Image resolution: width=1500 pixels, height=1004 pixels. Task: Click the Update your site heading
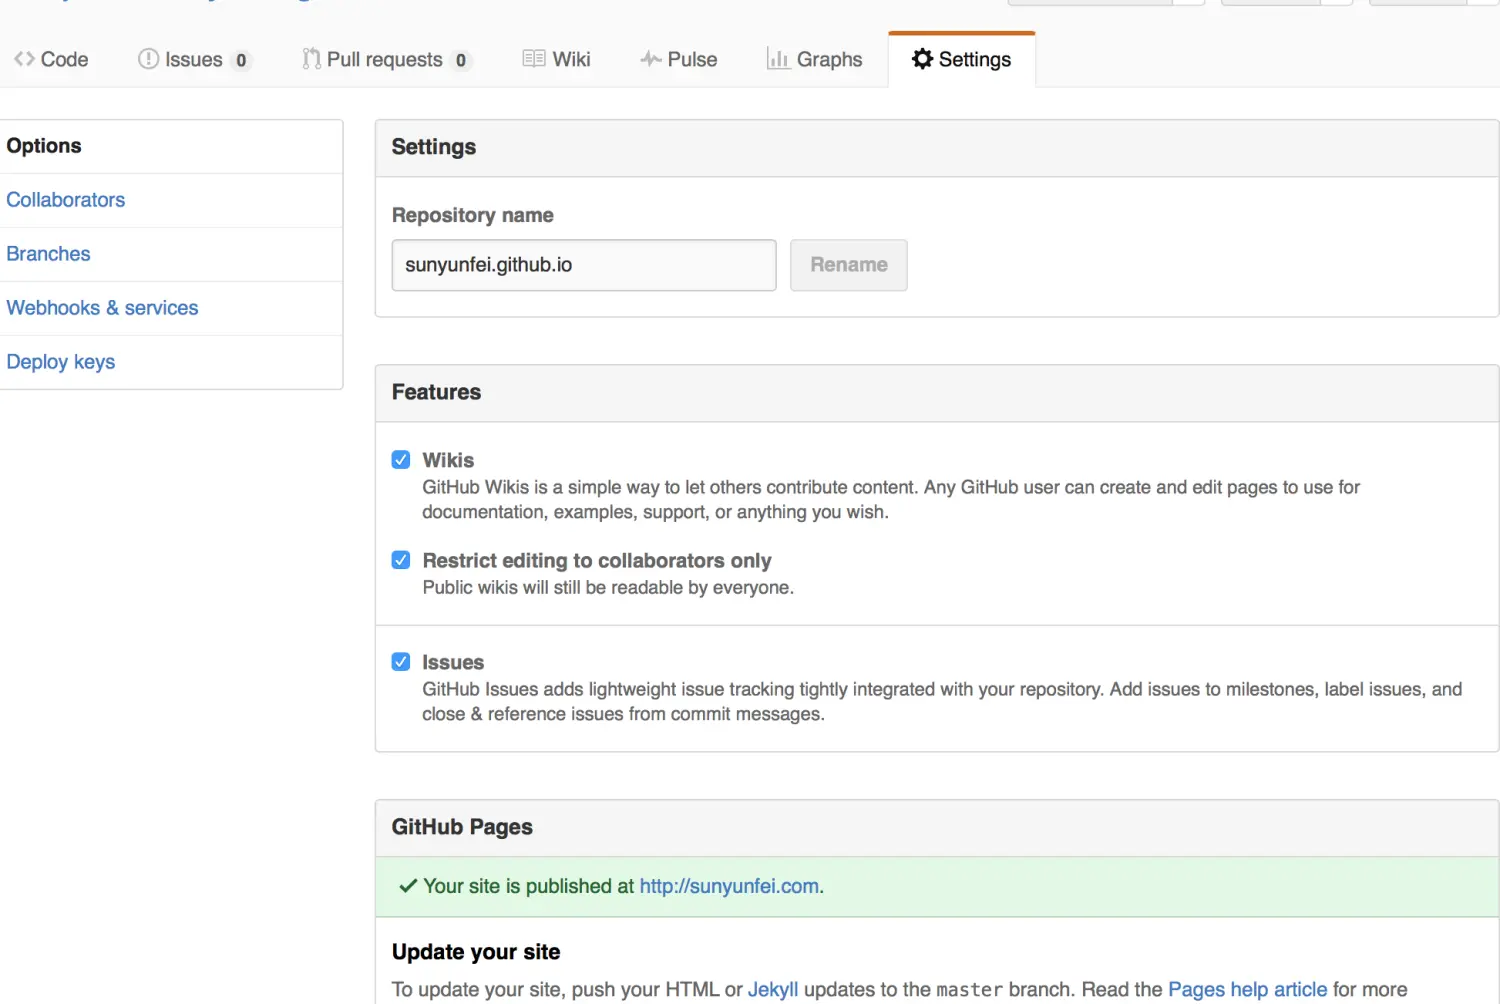tap(476, 952)
